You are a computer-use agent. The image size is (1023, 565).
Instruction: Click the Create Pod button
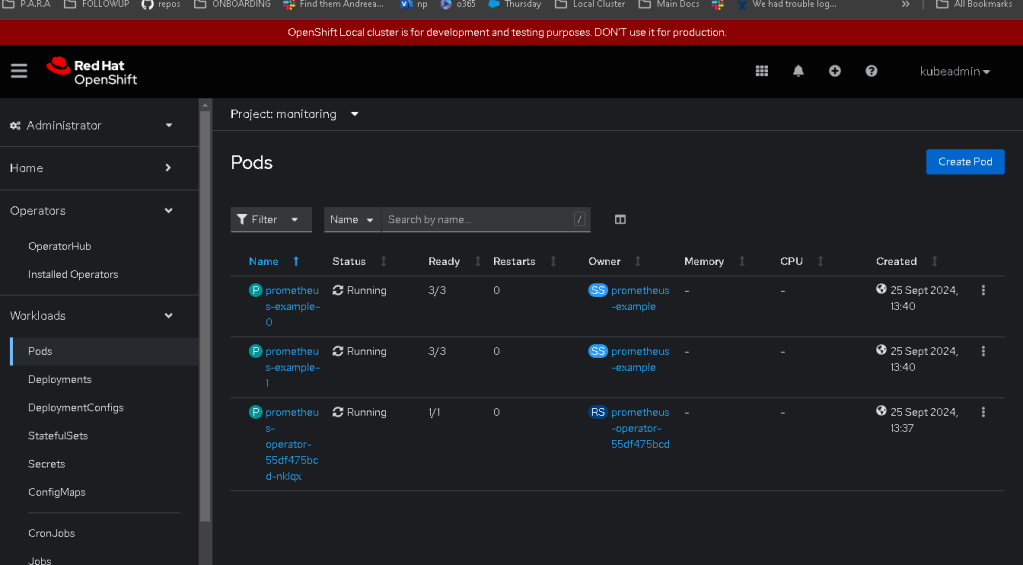coord(965,162)
